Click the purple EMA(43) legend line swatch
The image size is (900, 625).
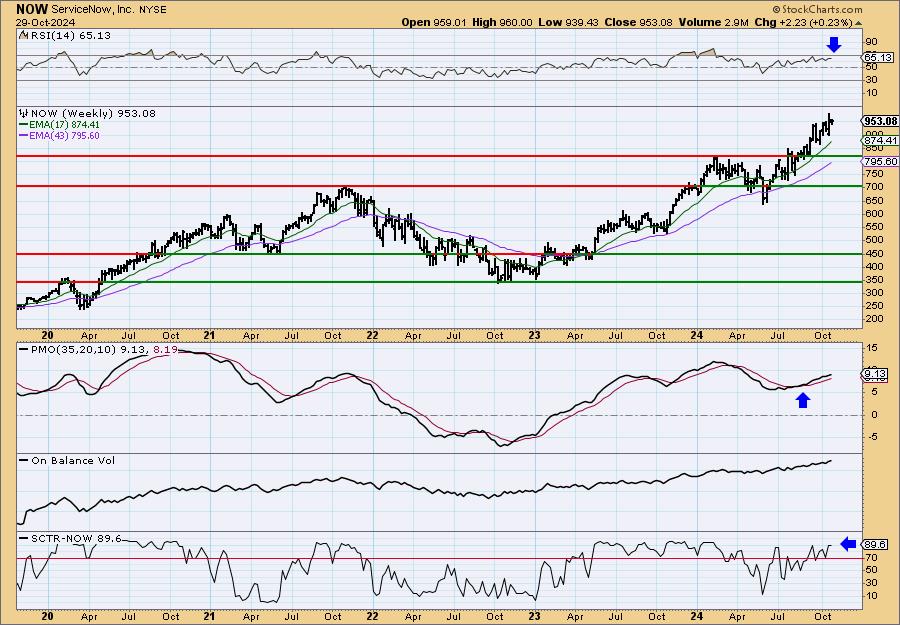click(x=24, y=136)
